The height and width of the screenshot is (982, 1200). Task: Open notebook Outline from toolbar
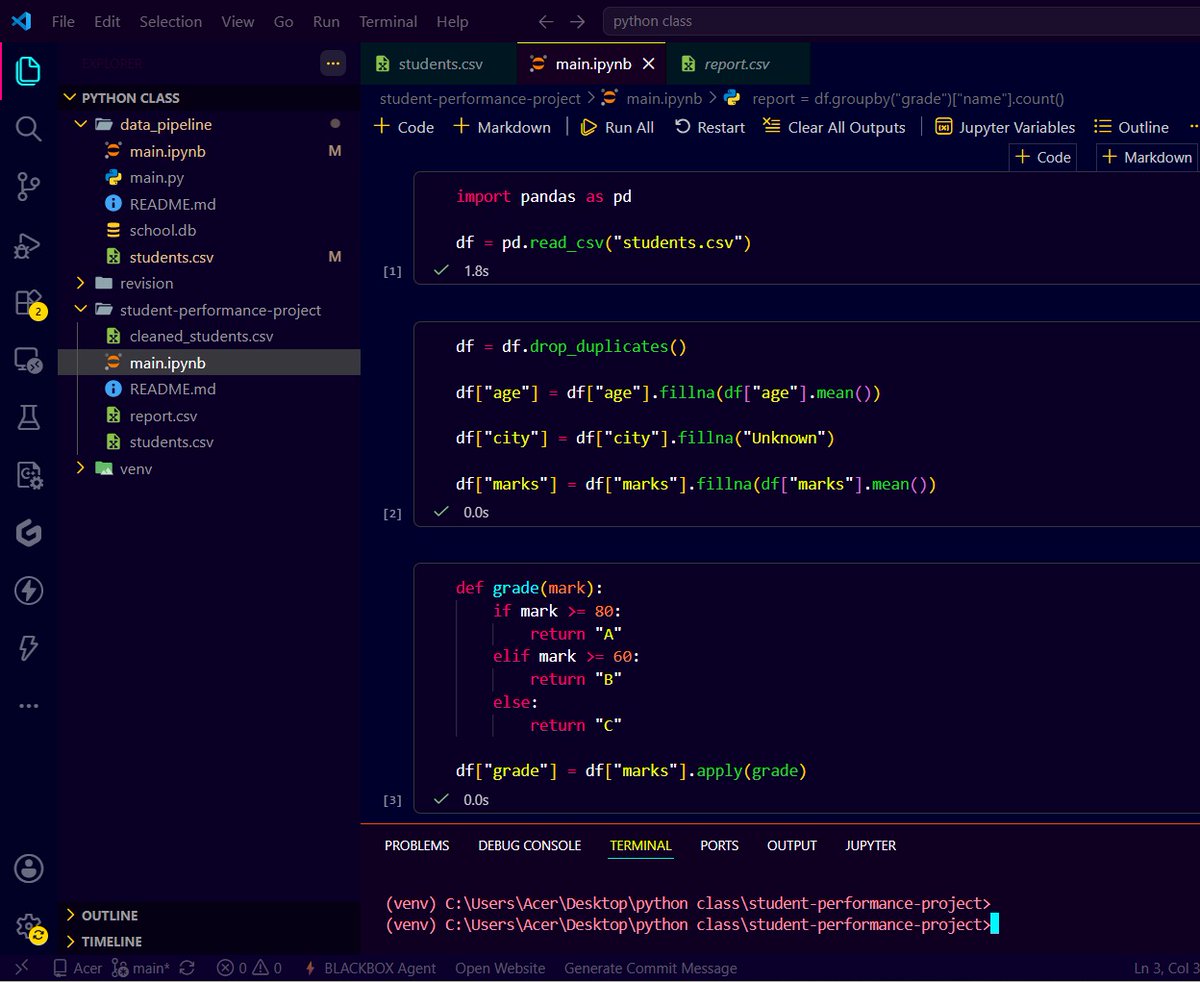click(x=1131, y=127)
